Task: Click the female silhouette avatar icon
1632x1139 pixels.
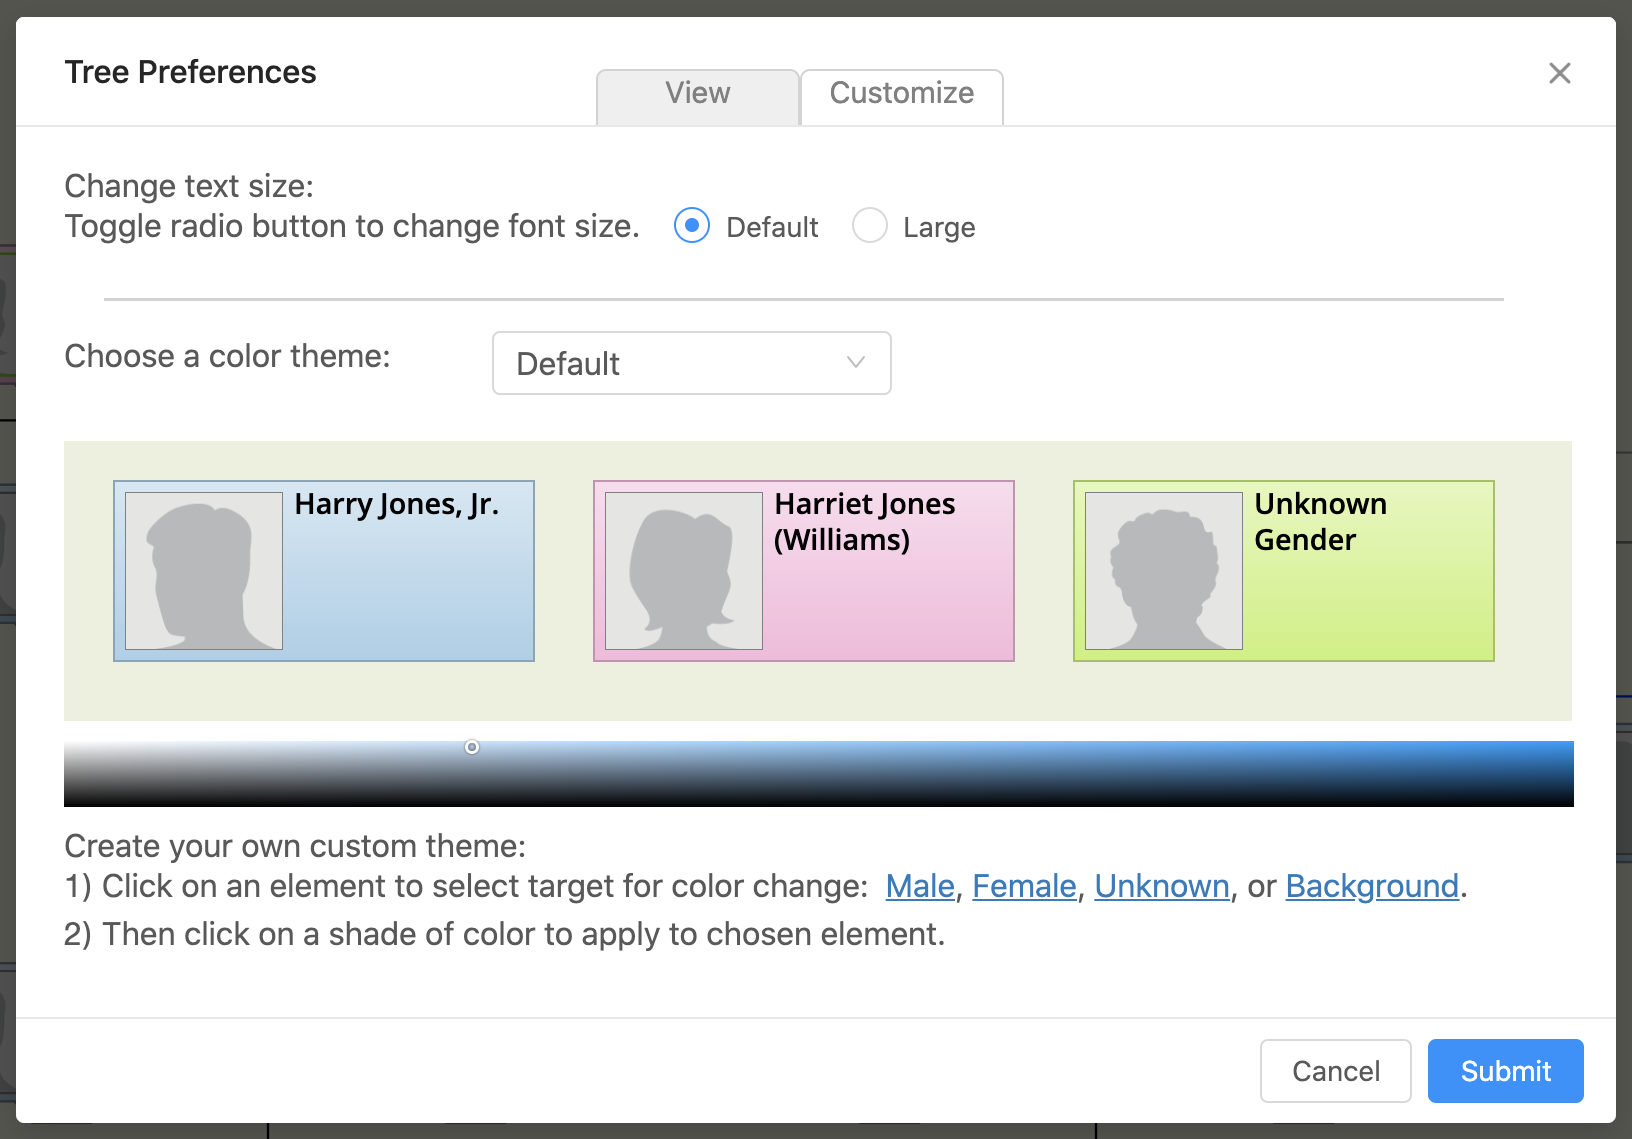Action: tap(684, 571)
